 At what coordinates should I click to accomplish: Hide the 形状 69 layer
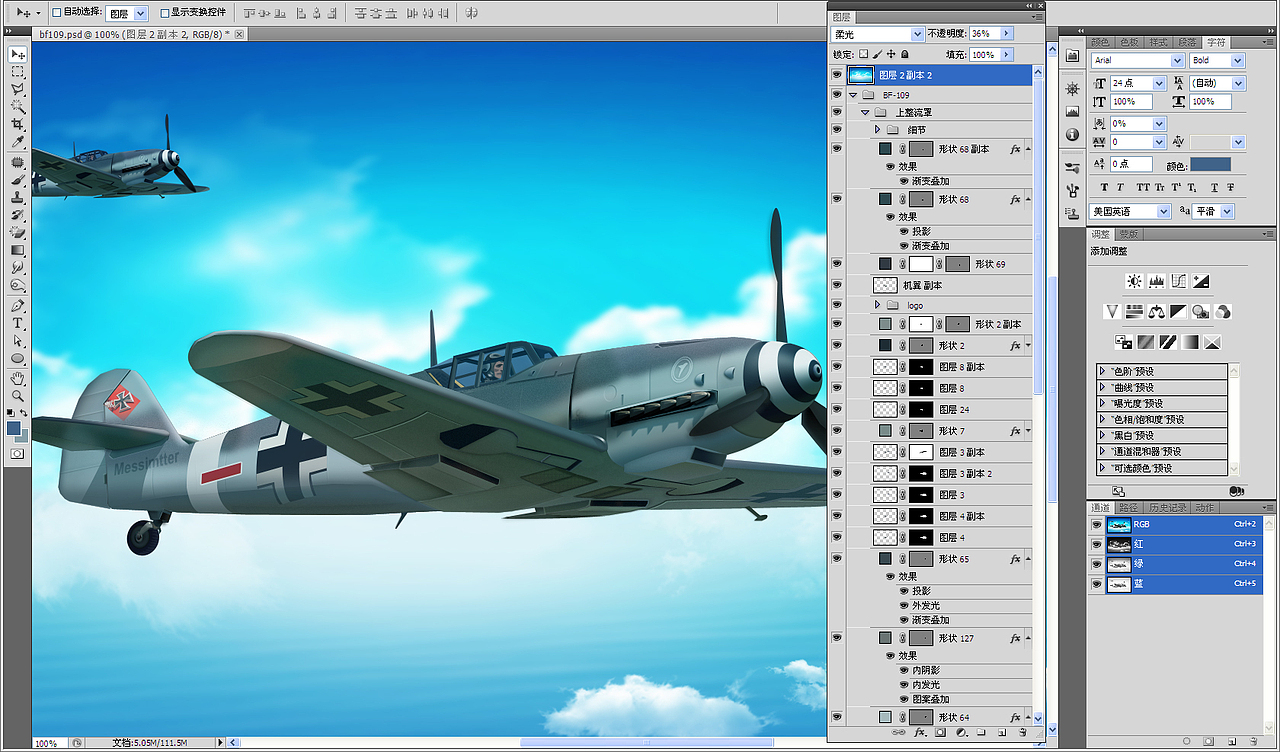point(837,263)
